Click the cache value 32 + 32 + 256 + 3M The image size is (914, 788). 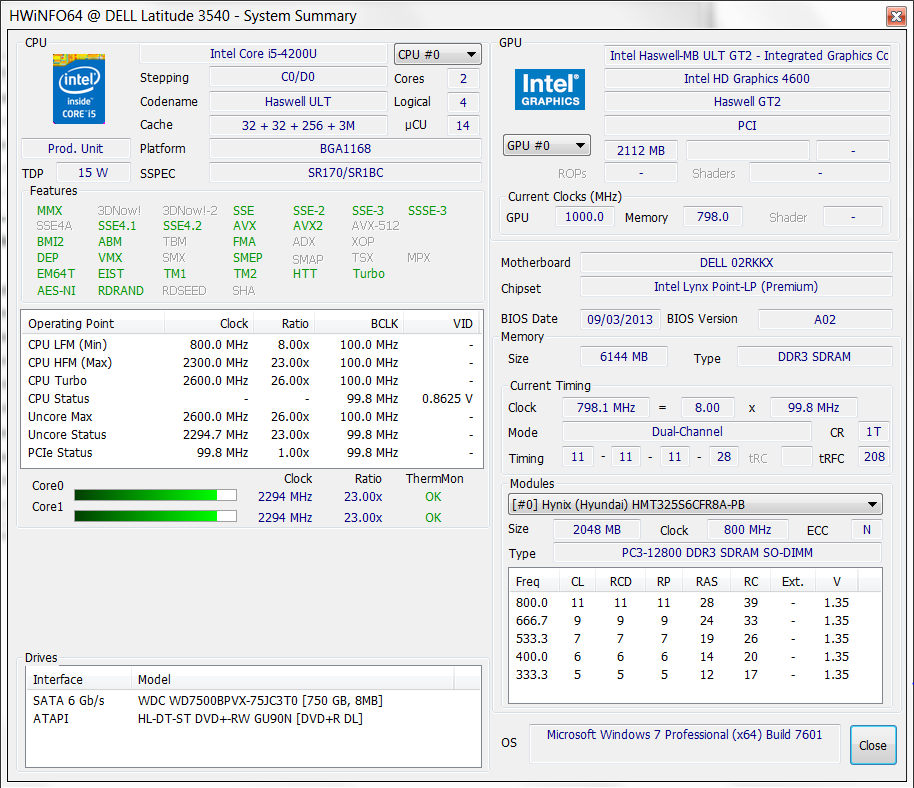(298, 125)
